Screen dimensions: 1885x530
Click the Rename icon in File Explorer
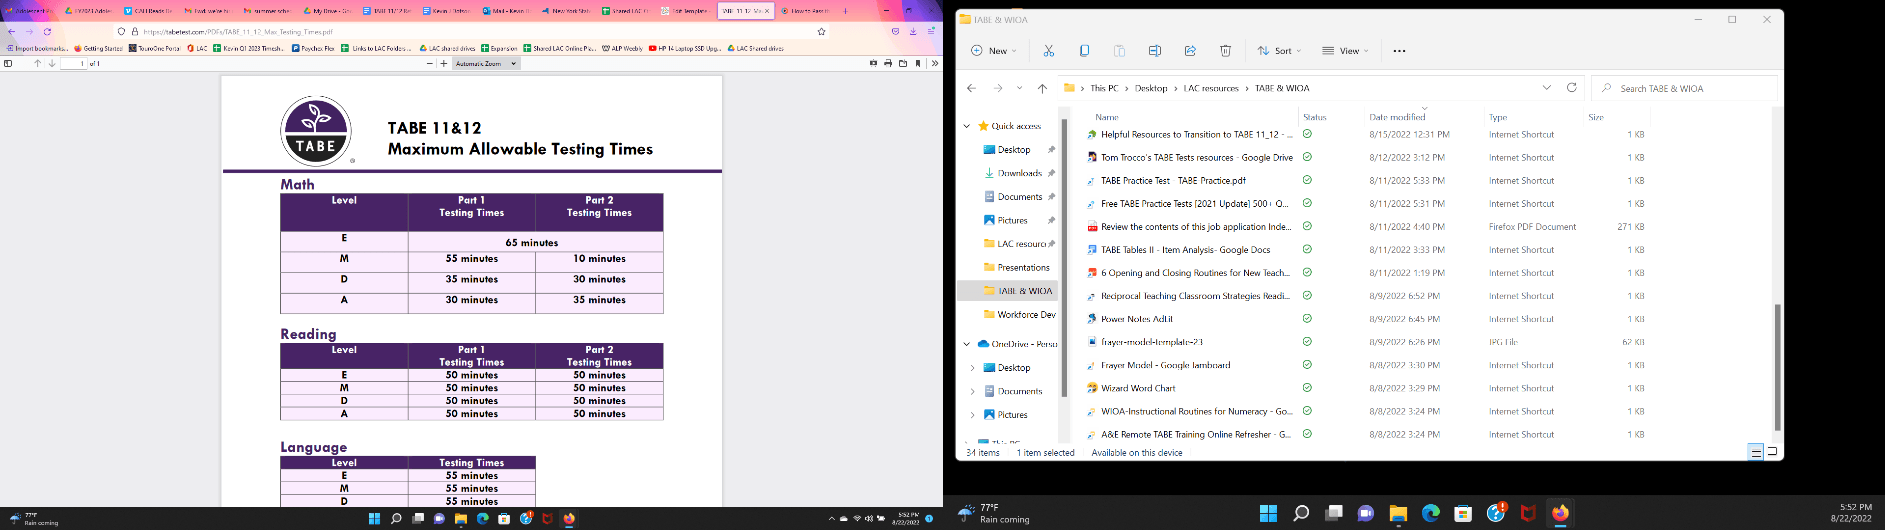1154,50
